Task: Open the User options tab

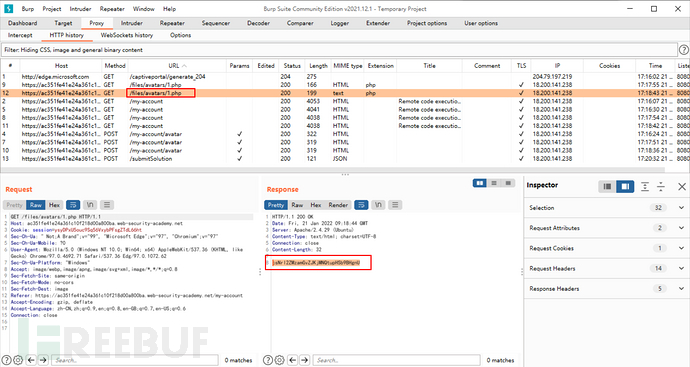Action: tap(481, 23)
